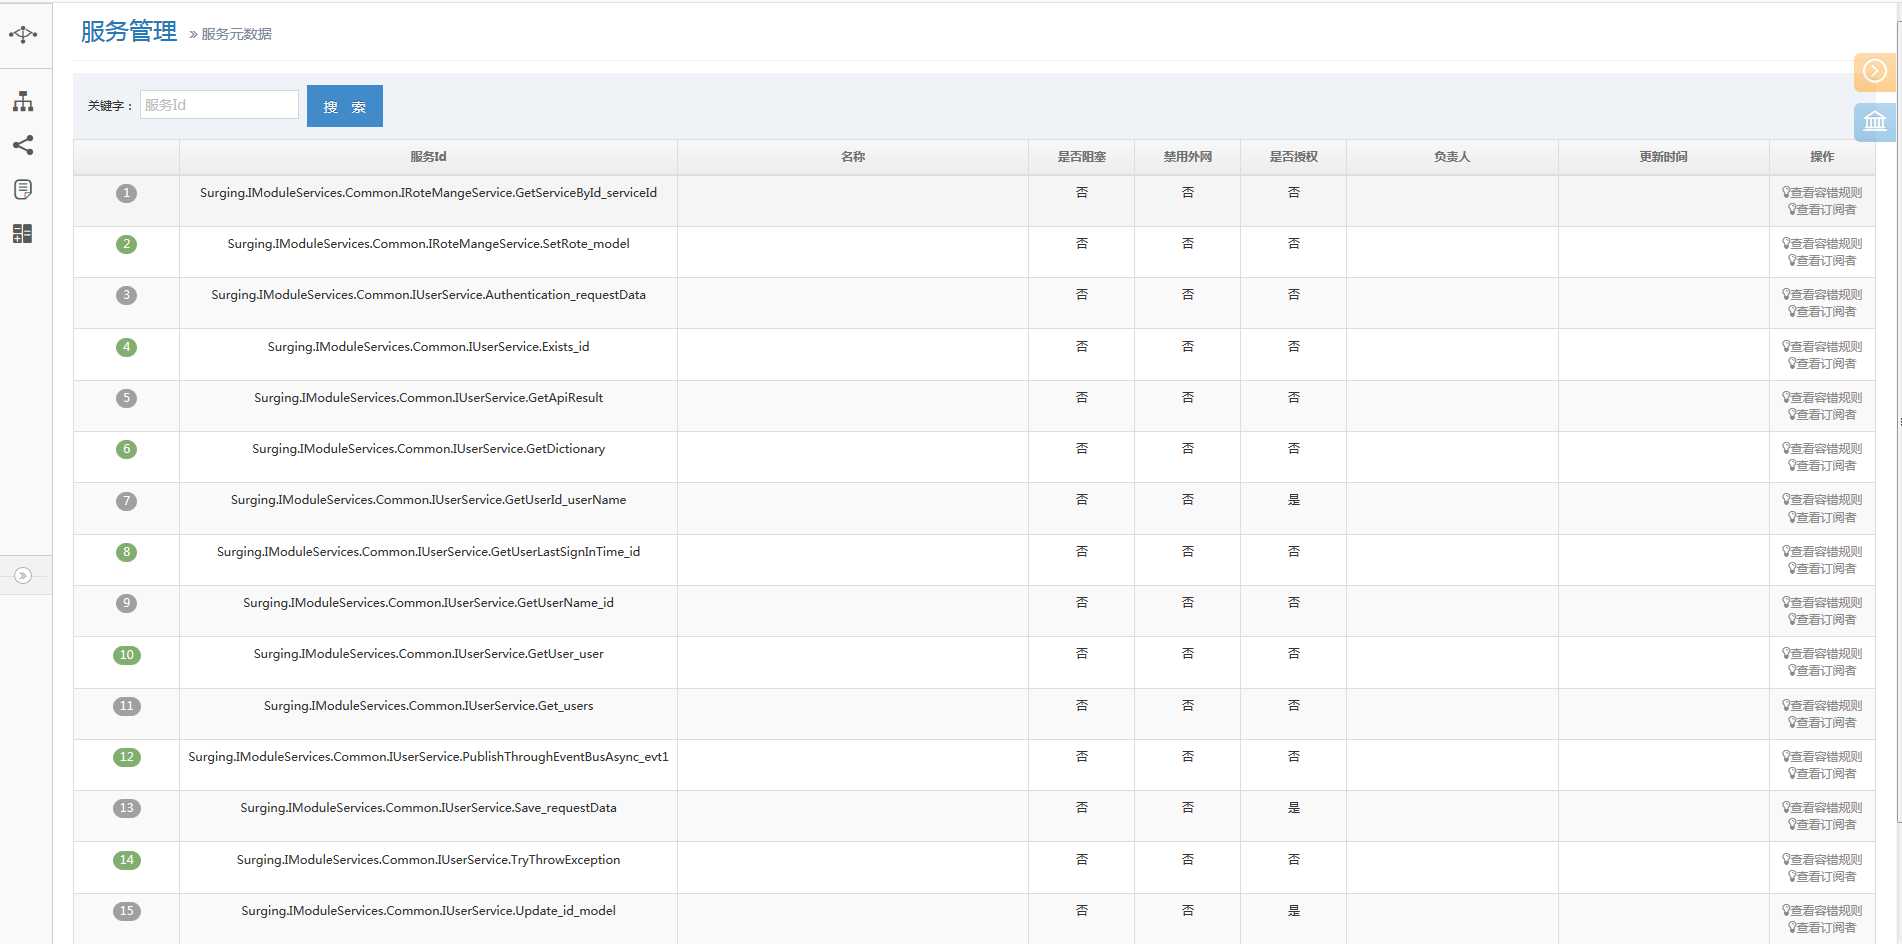Select service Id ending IUserService.GetApiResult

pyautogui.click(x=428, y=398)
